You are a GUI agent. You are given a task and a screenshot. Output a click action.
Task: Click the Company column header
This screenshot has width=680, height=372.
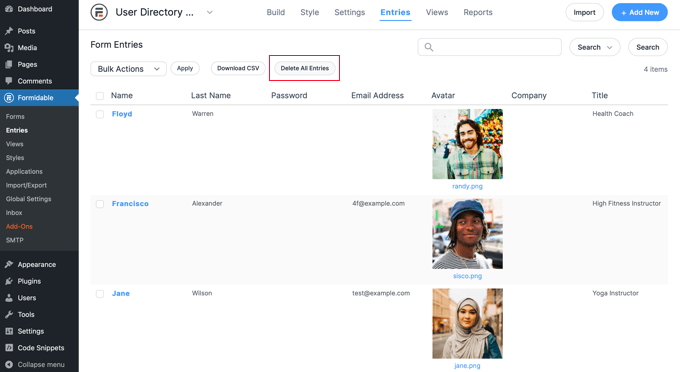tap(529, 95)
